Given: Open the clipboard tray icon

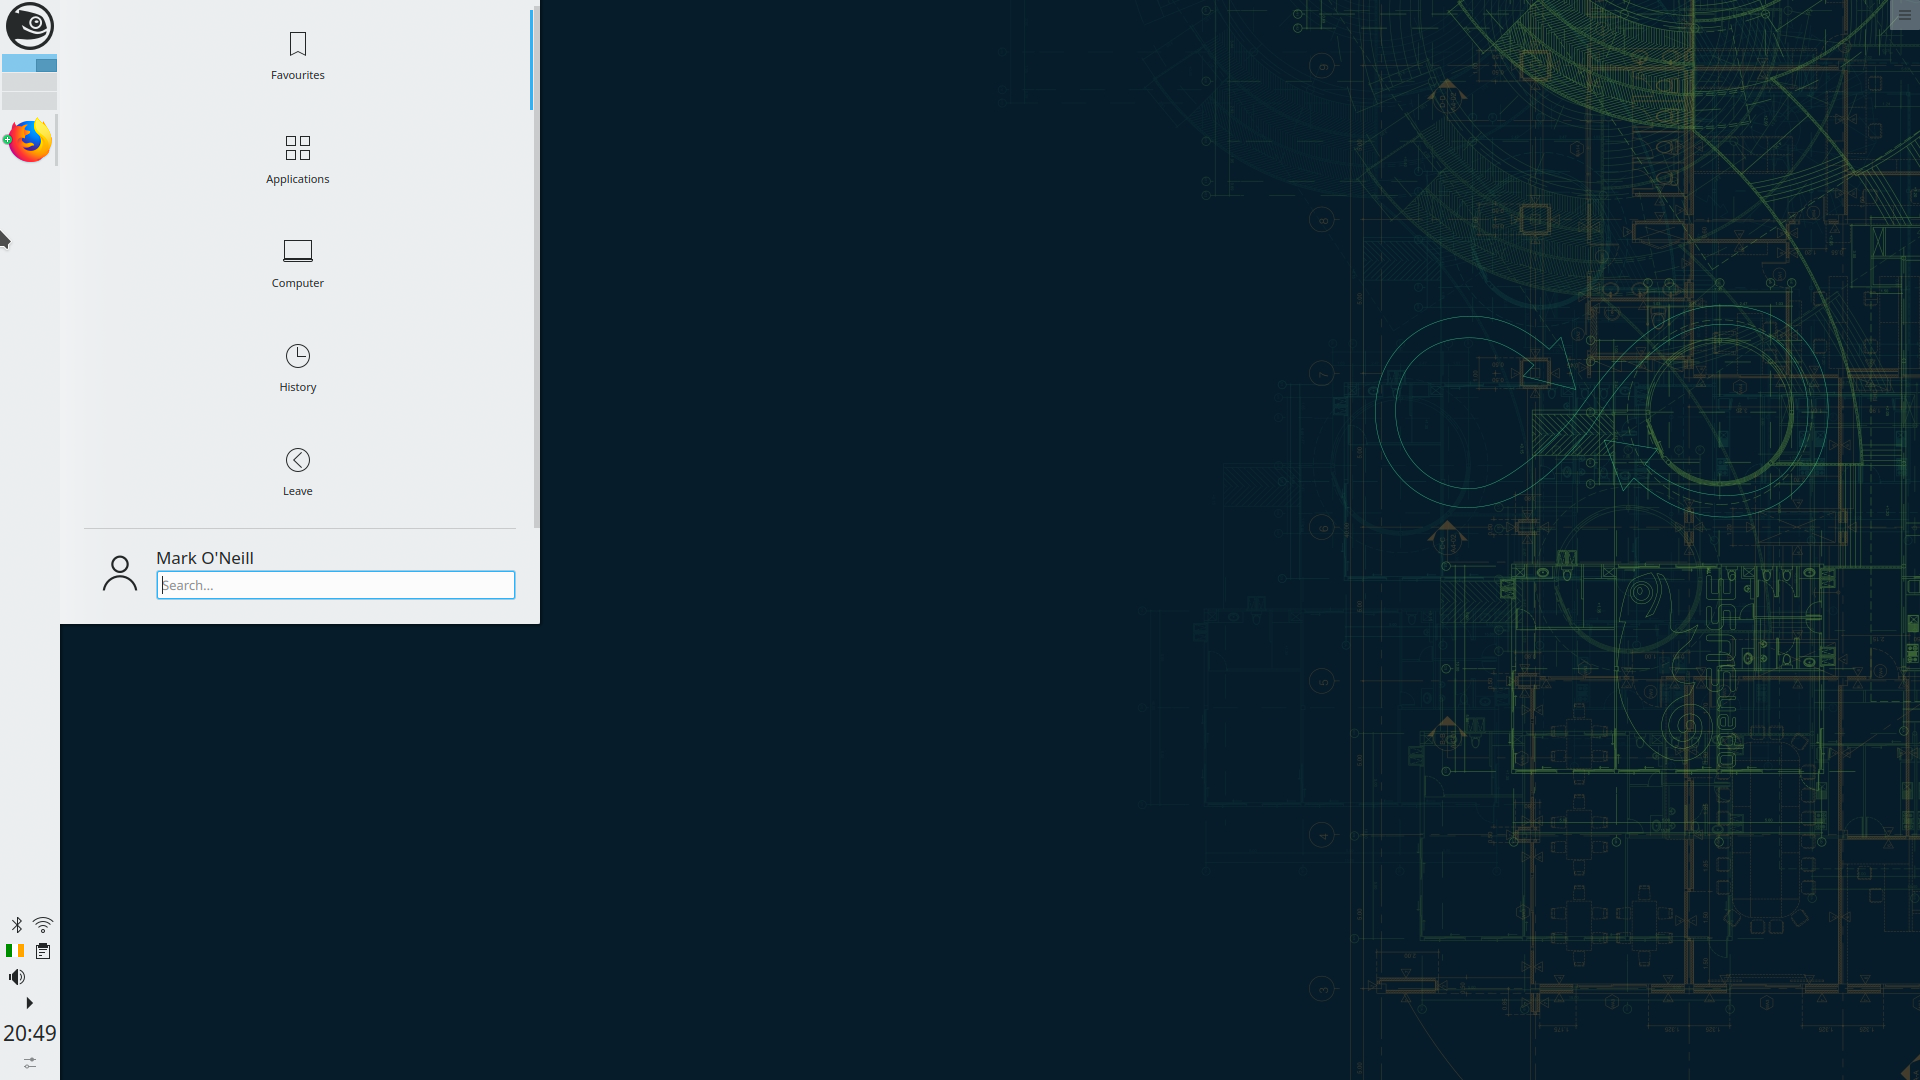Looking at the screenshot, I should (43, 951).
